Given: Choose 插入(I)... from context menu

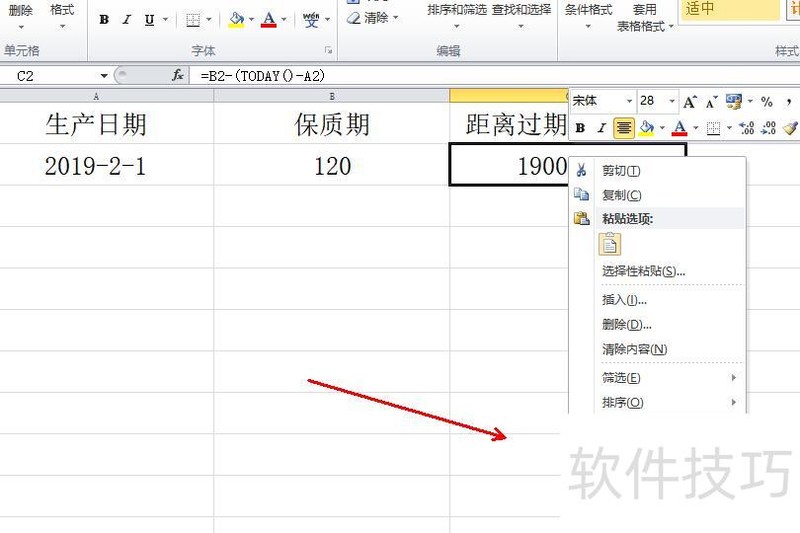Looking at the screenshot, I should tap(657, 300).
